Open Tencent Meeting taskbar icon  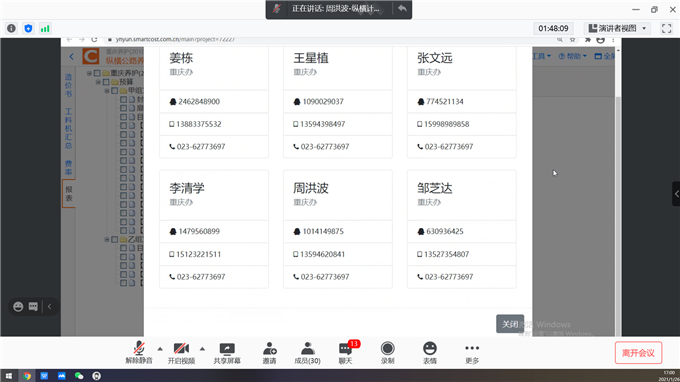62,376
